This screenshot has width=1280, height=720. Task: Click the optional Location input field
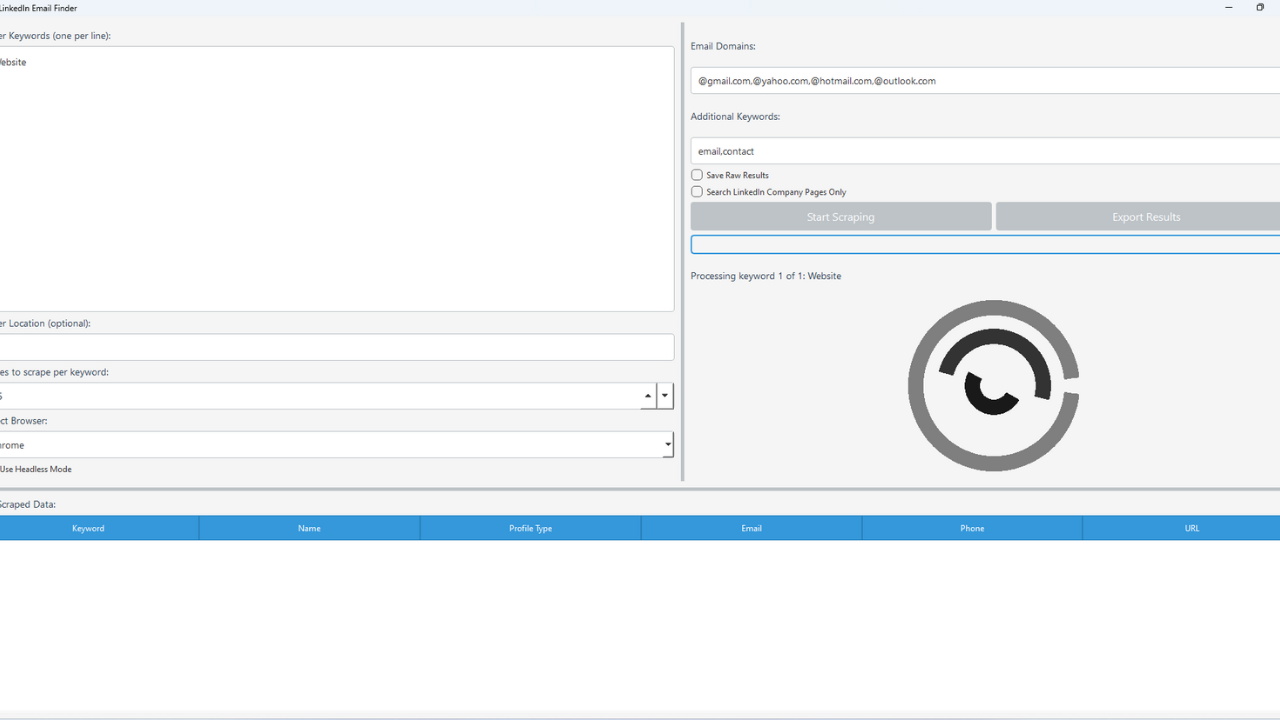(x=337, y=346)
